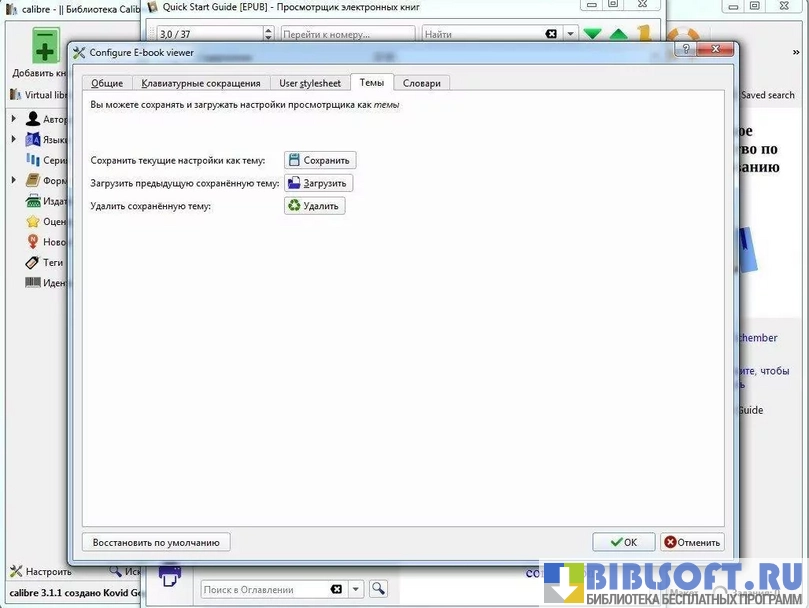Click the Удалить saved theme button
The width and height of the screenshot is (809, 608).
point(315,206)
